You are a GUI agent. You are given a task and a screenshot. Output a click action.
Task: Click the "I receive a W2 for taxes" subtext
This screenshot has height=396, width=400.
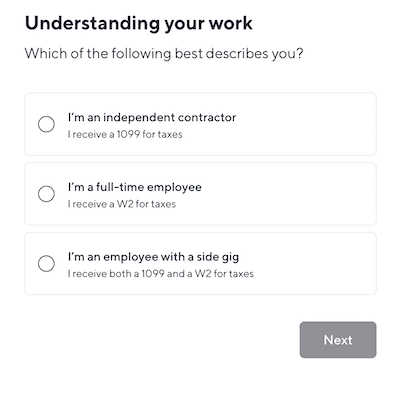point(122,204)
